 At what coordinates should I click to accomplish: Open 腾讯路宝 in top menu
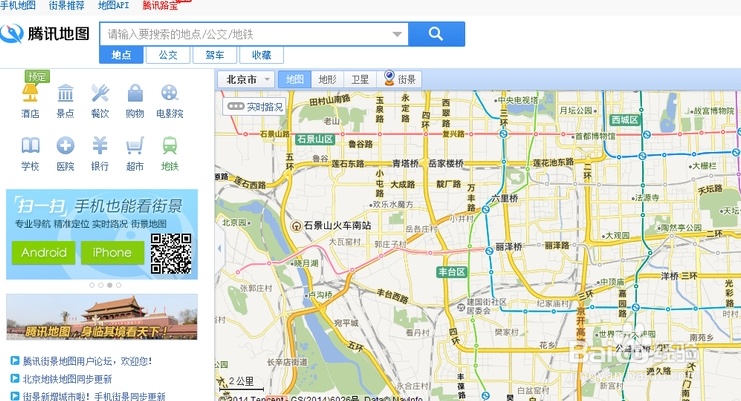click(160, 5)
